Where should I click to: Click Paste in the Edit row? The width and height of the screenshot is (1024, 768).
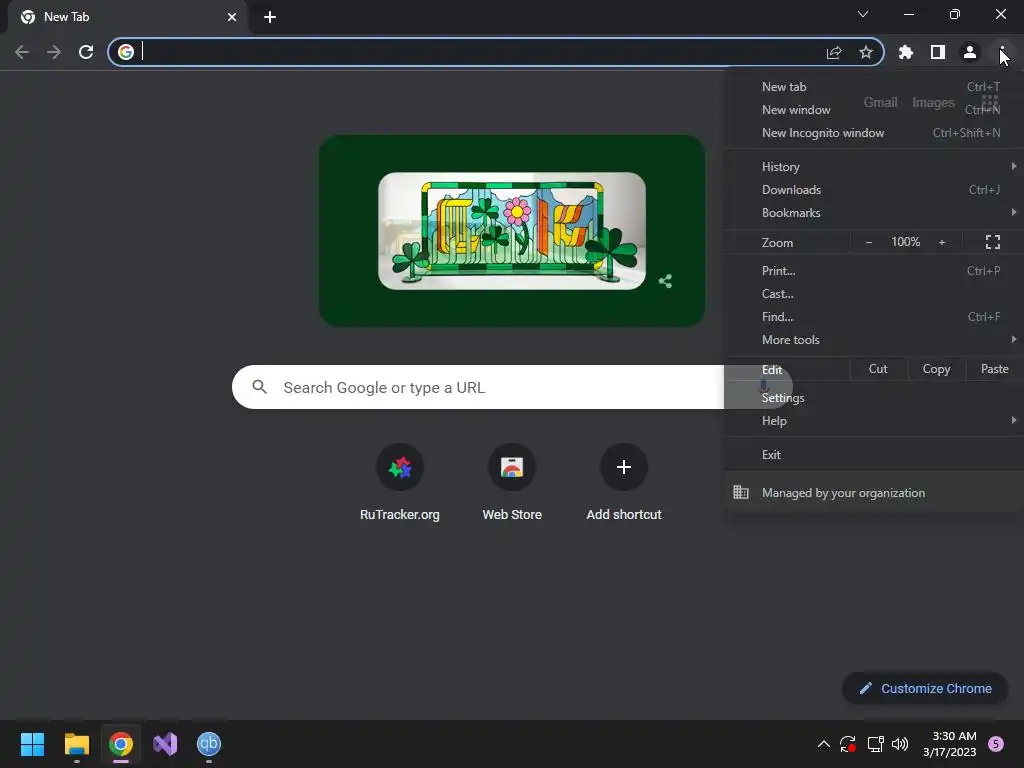pyautogui.click(x=994, y=369)
